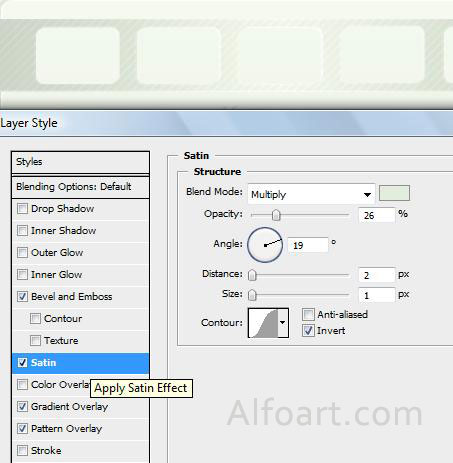Enable the Anti-aliased checkbox
This screenshot has width=453, height=463.
pyautogui.click(x=308, y=314)
